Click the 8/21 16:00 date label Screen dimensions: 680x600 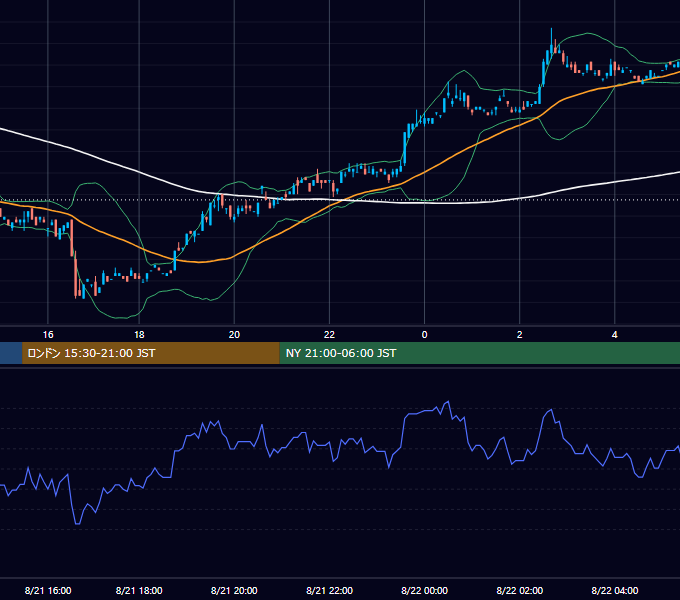click(x=48, y=590)
